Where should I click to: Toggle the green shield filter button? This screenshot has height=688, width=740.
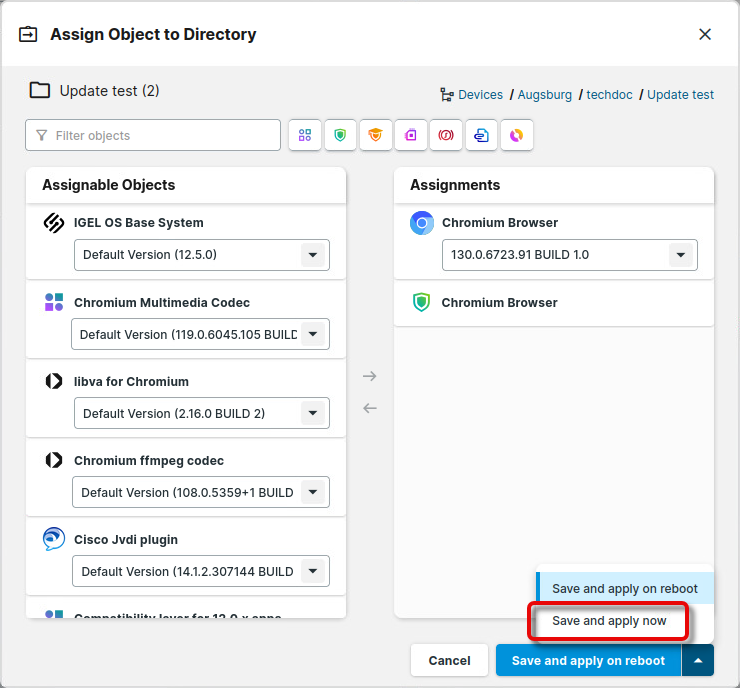tap(340, 135)
